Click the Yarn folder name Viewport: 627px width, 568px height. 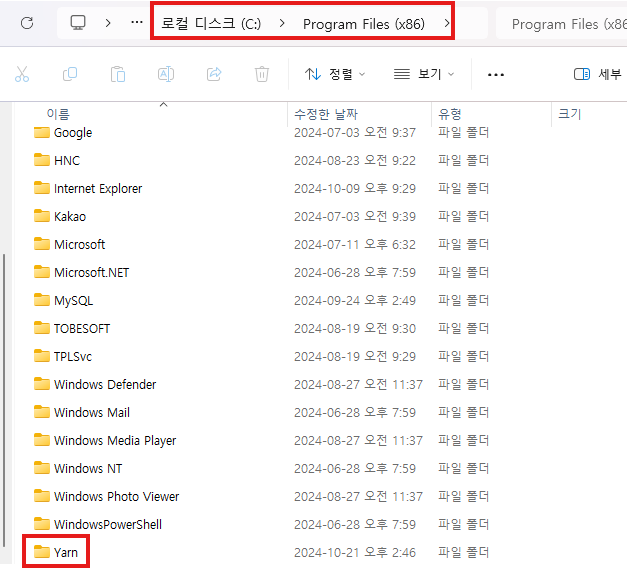click(x=66, y=553)
